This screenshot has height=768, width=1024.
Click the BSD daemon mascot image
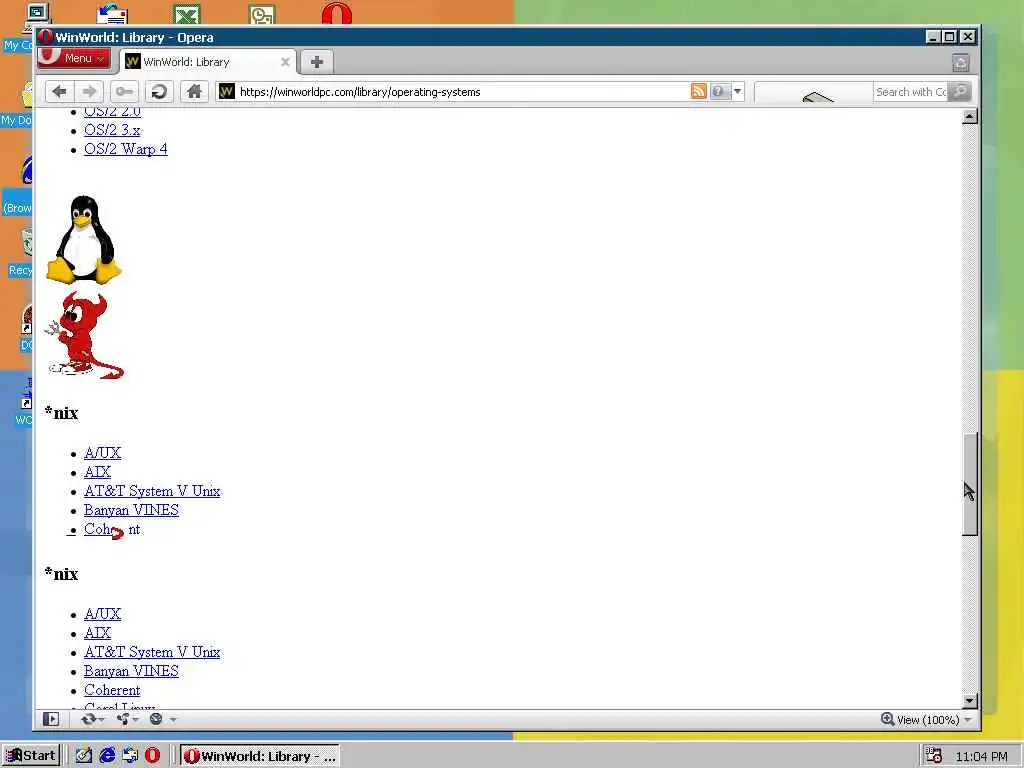click(x=84, y=335)
